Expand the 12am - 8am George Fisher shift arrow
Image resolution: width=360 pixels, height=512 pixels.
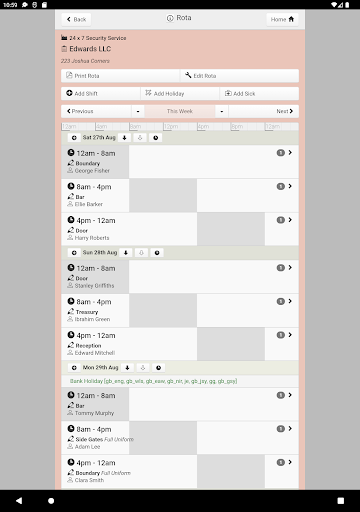[x=290, y=152]
